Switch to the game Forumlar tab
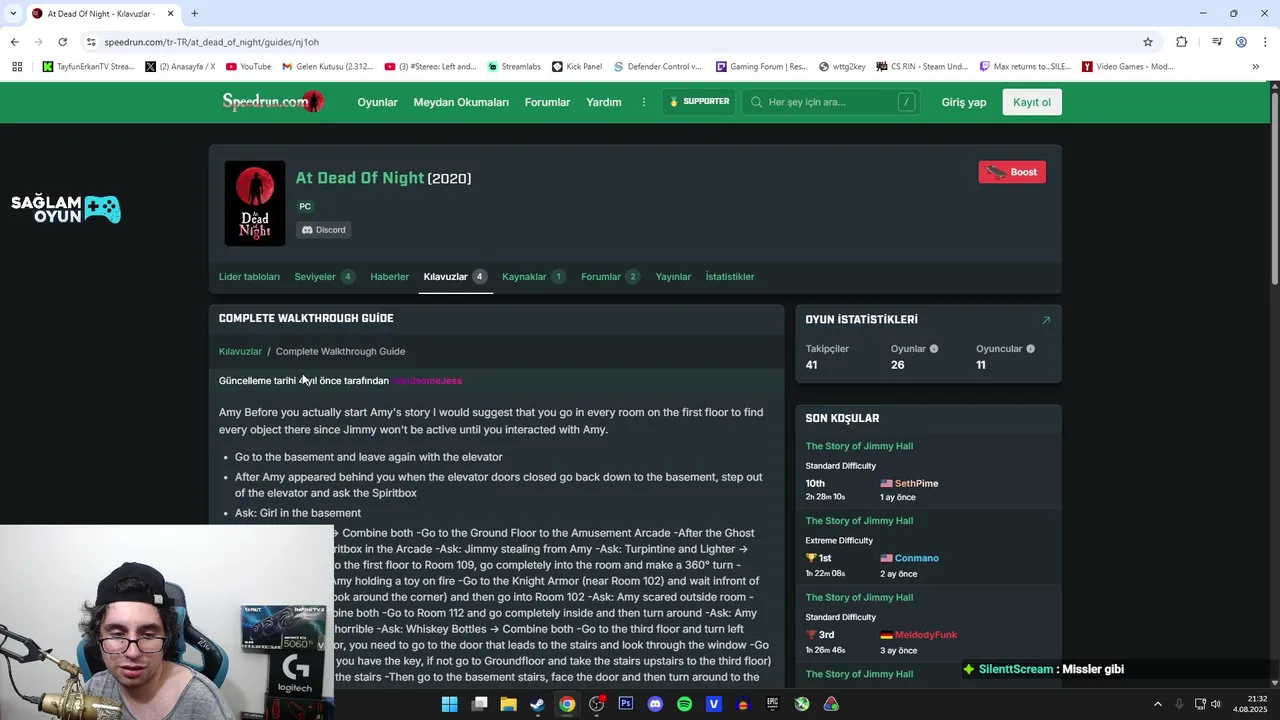This screenshot has width=1280, height=720. point(610,277)
